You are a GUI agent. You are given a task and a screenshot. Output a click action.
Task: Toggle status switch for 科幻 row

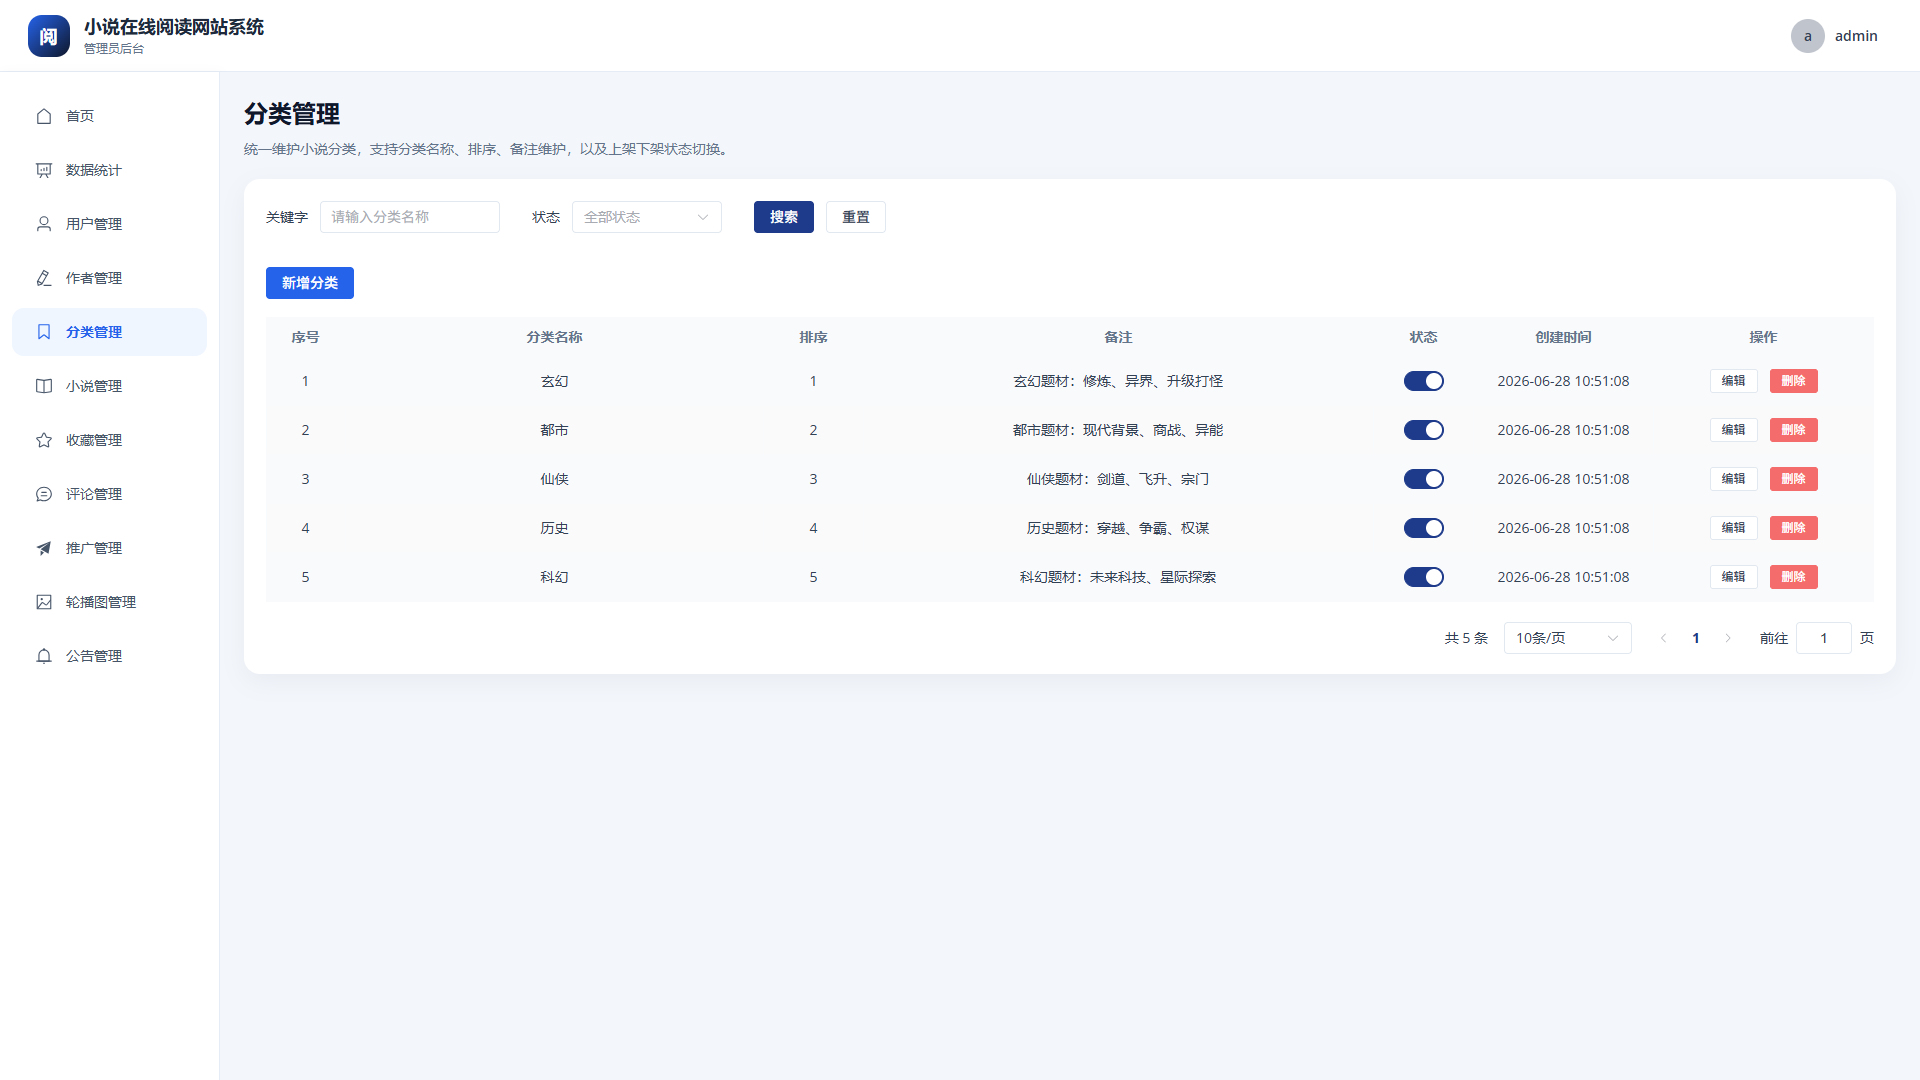tap(1423, 577)
